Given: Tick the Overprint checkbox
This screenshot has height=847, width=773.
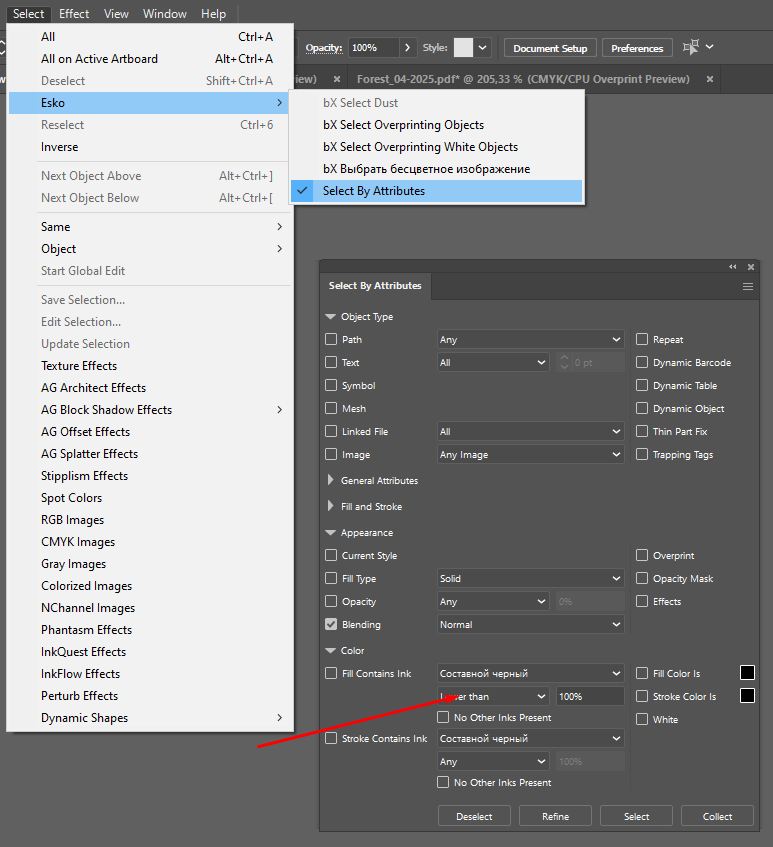Looking at the screenshot, I should click(x=642, y=556).
